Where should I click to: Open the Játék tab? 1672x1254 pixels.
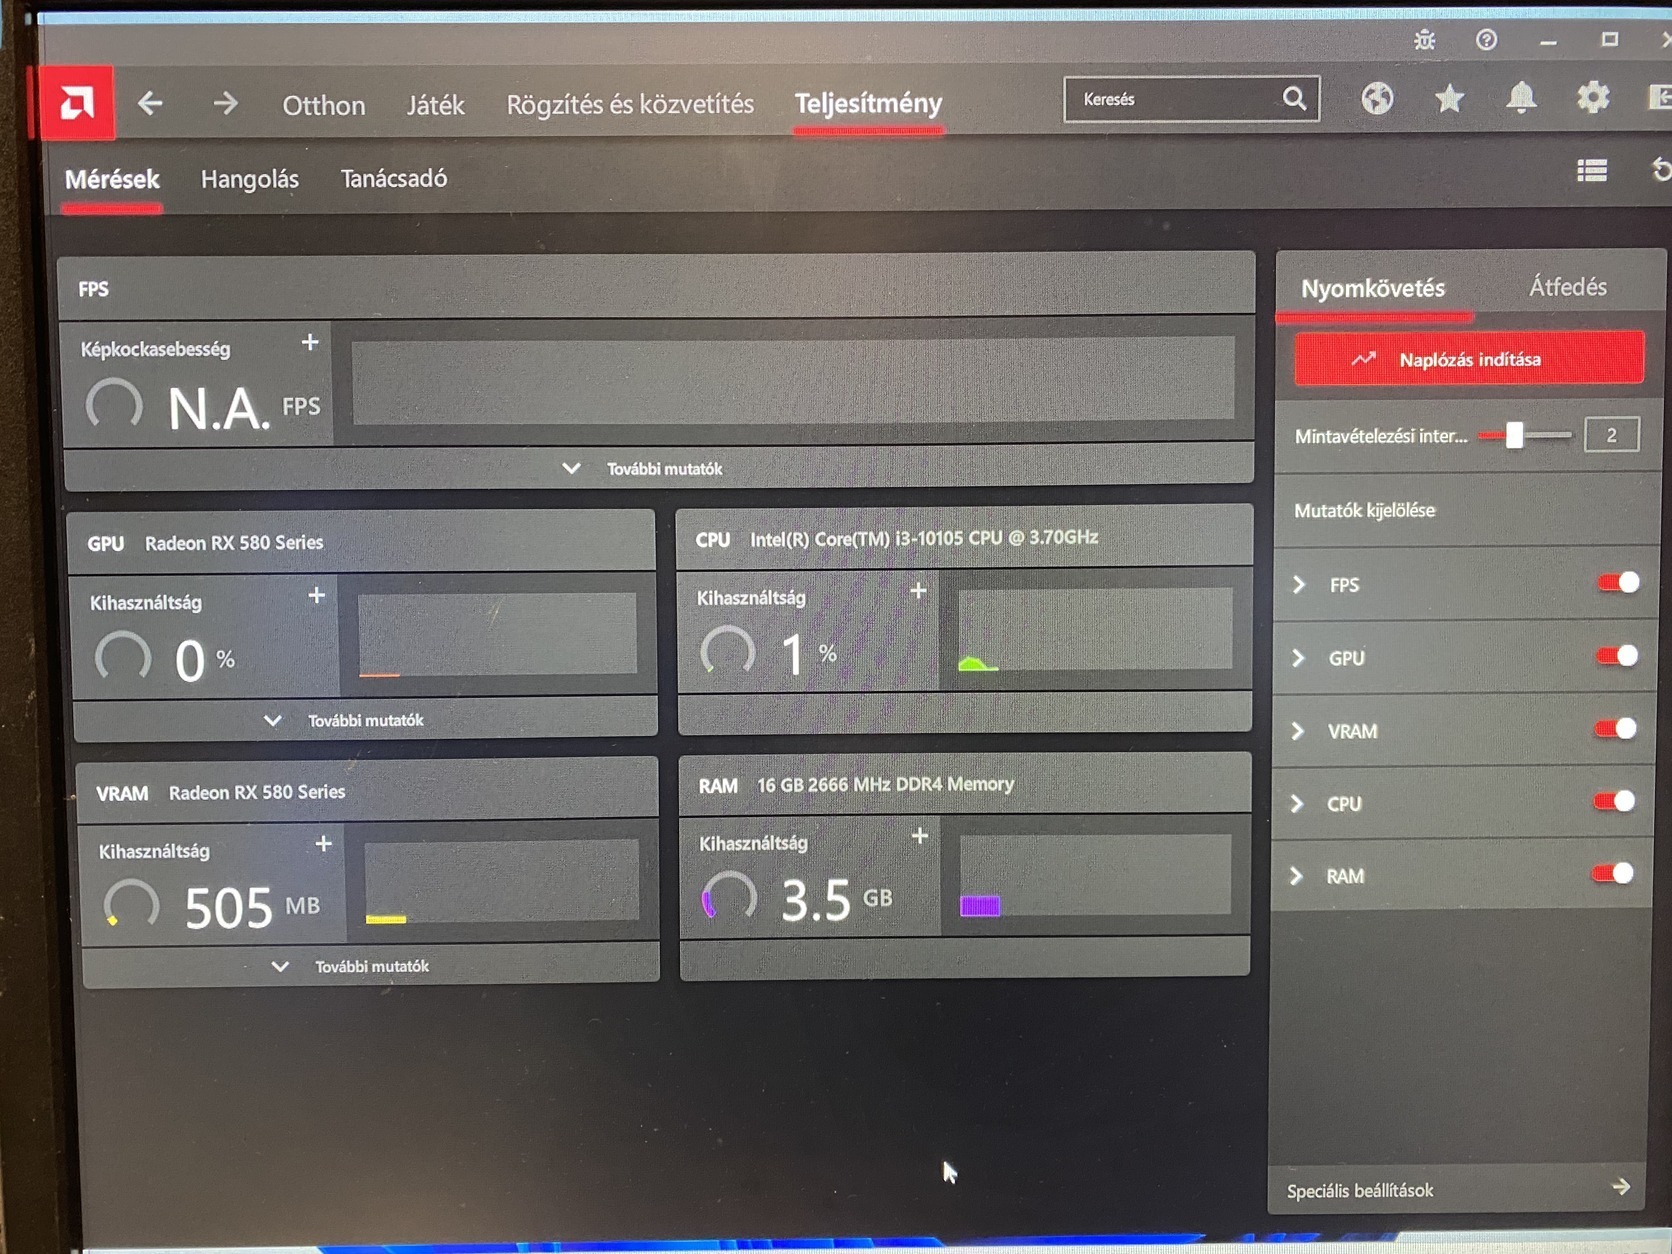[435, 105]
